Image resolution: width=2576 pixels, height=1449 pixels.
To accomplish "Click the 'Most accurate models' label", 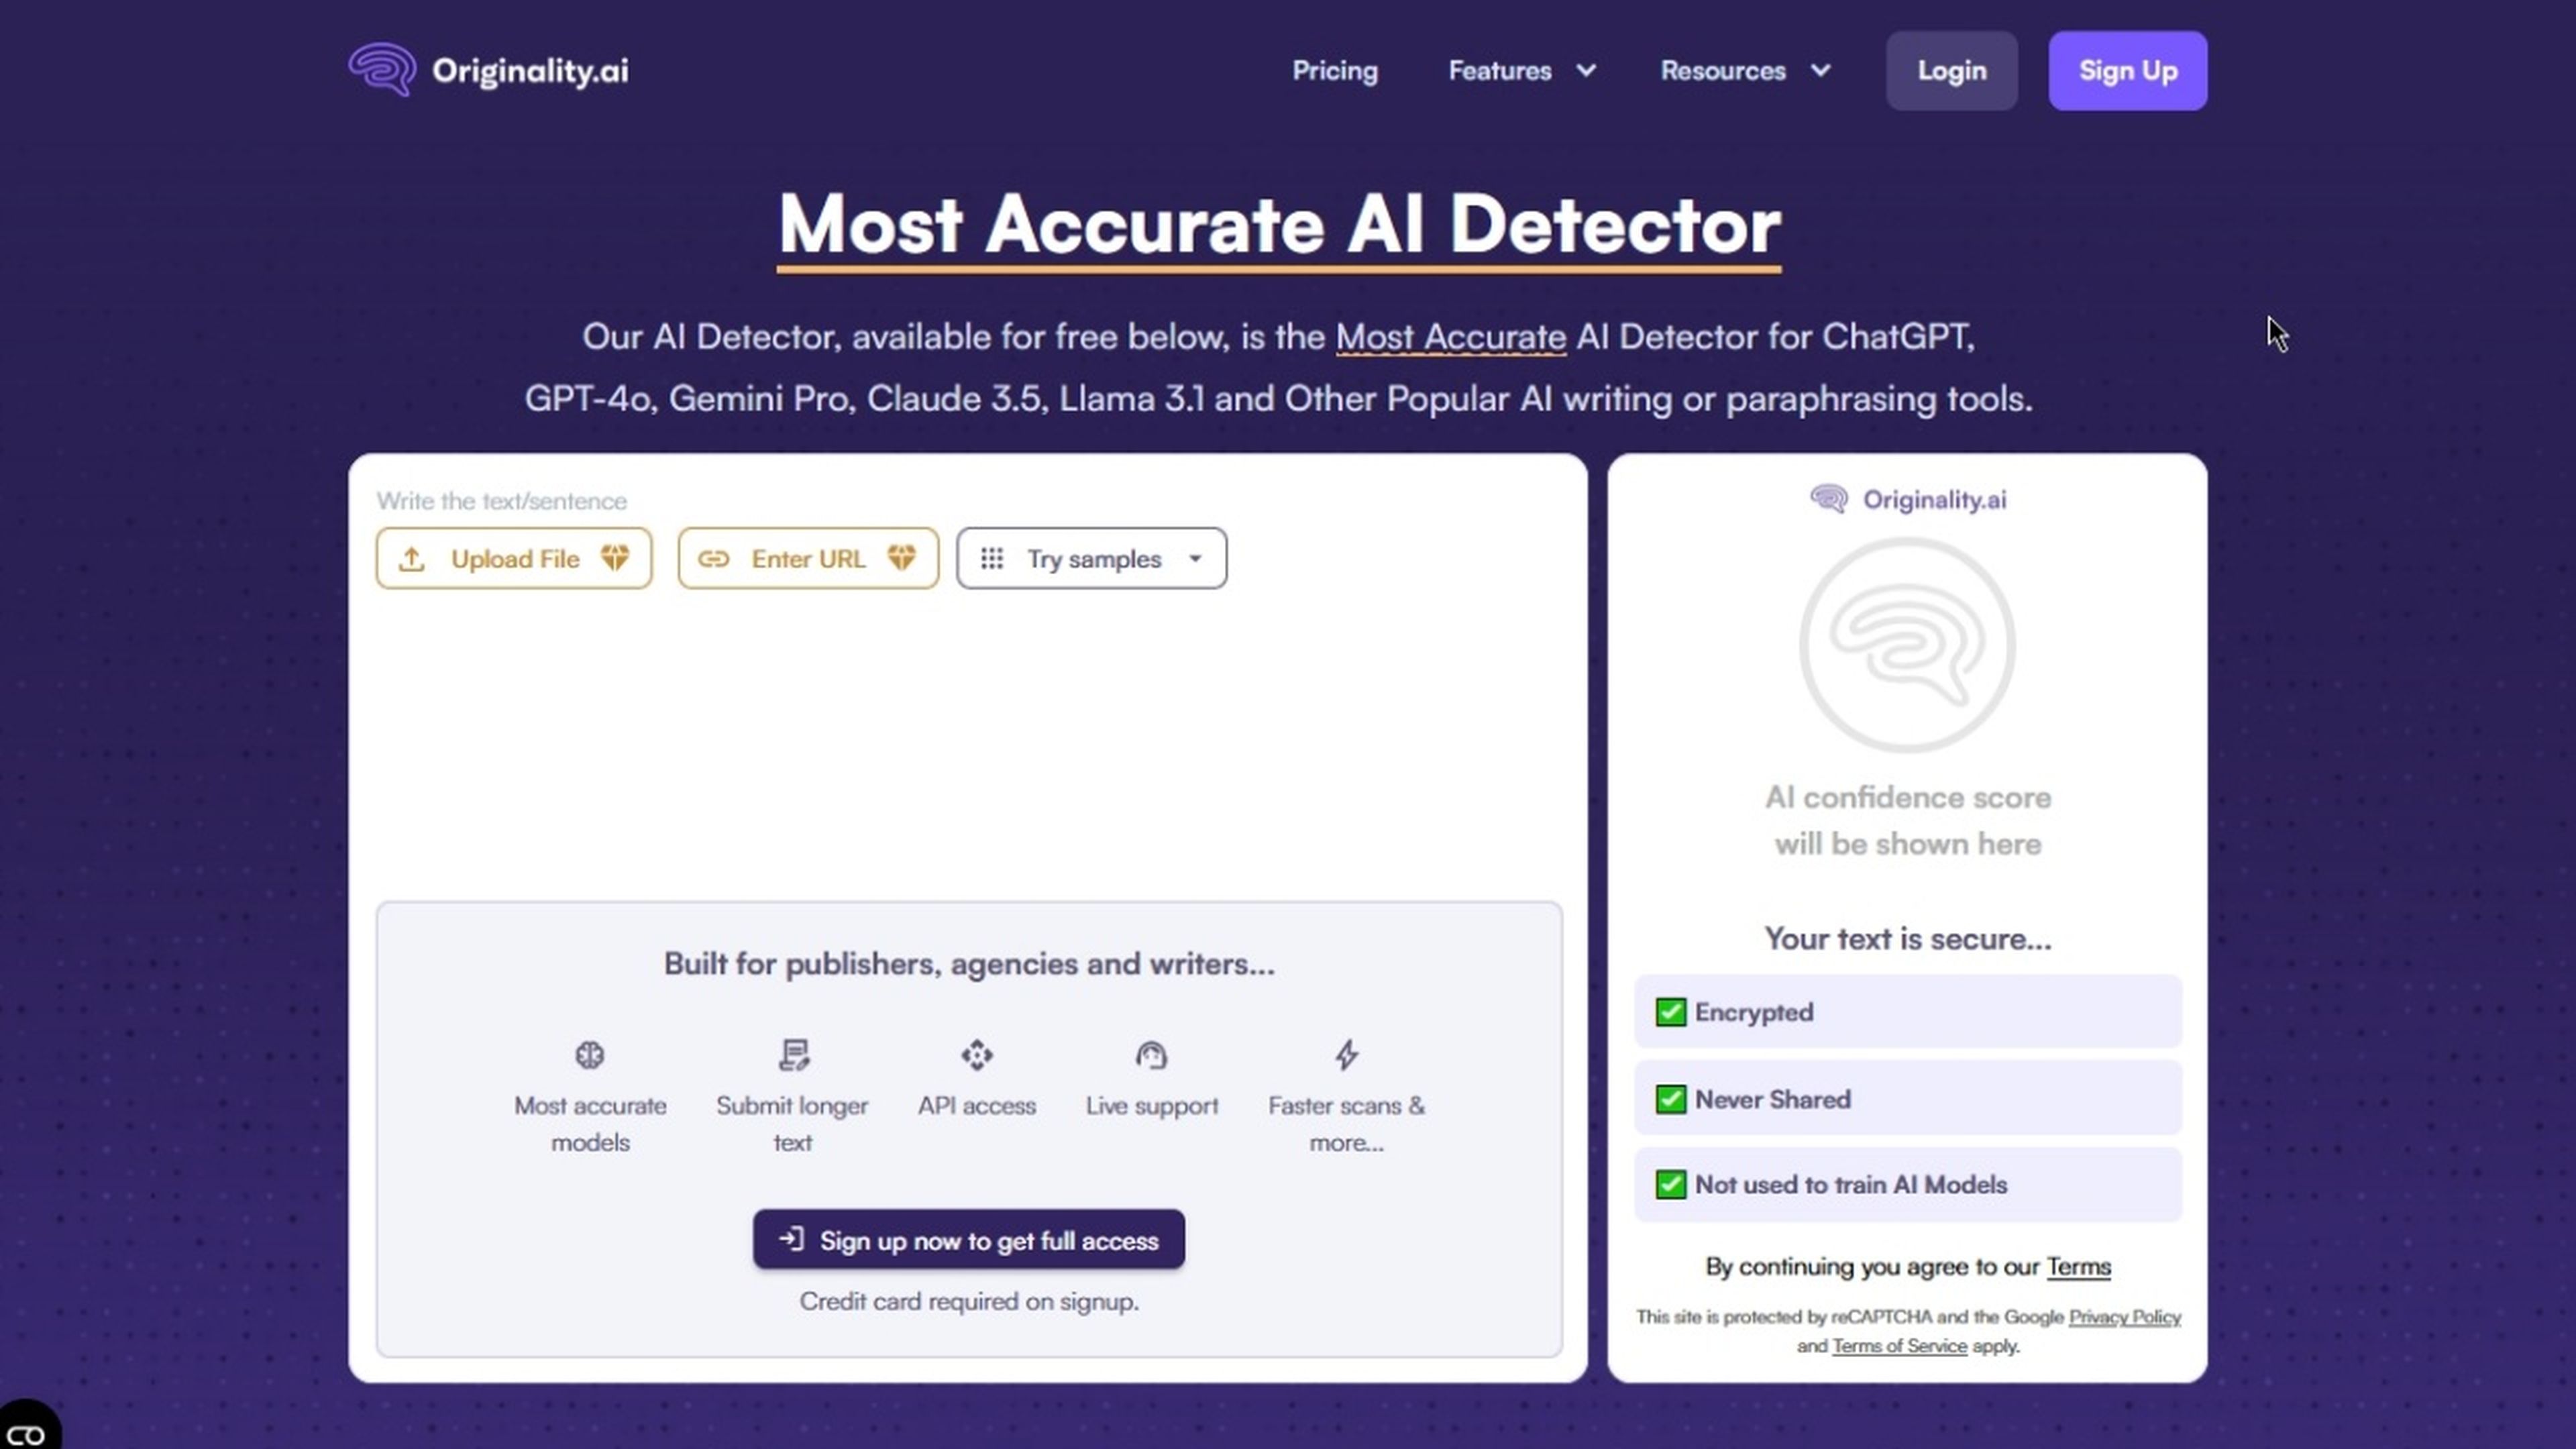I will pyautogui.click(x=590, y=1124).
